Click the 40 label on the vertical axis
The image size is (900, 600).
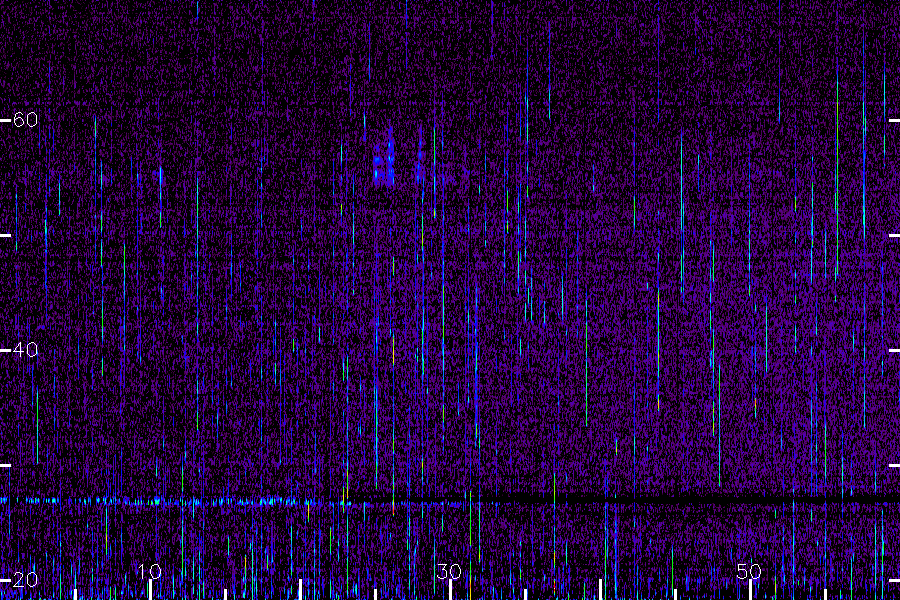25,350
